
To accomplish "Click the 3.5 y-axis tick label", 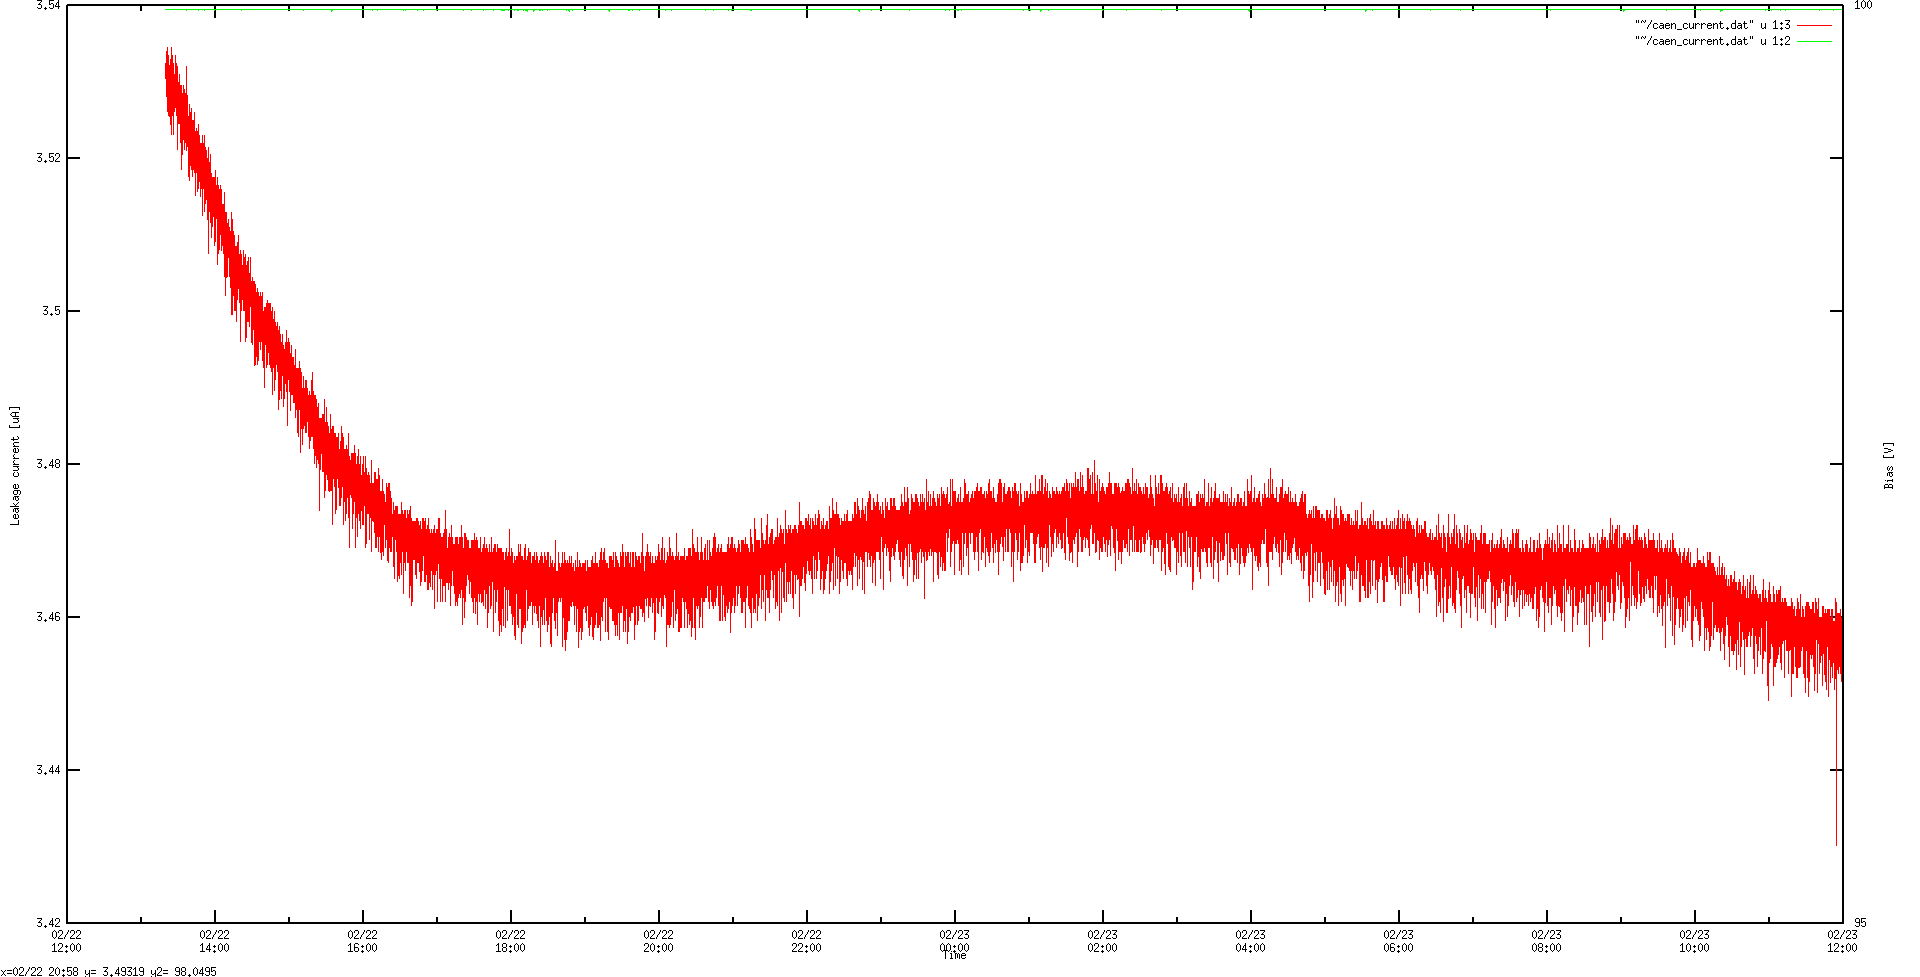I will pyautogui.click(x=51, y=311).
